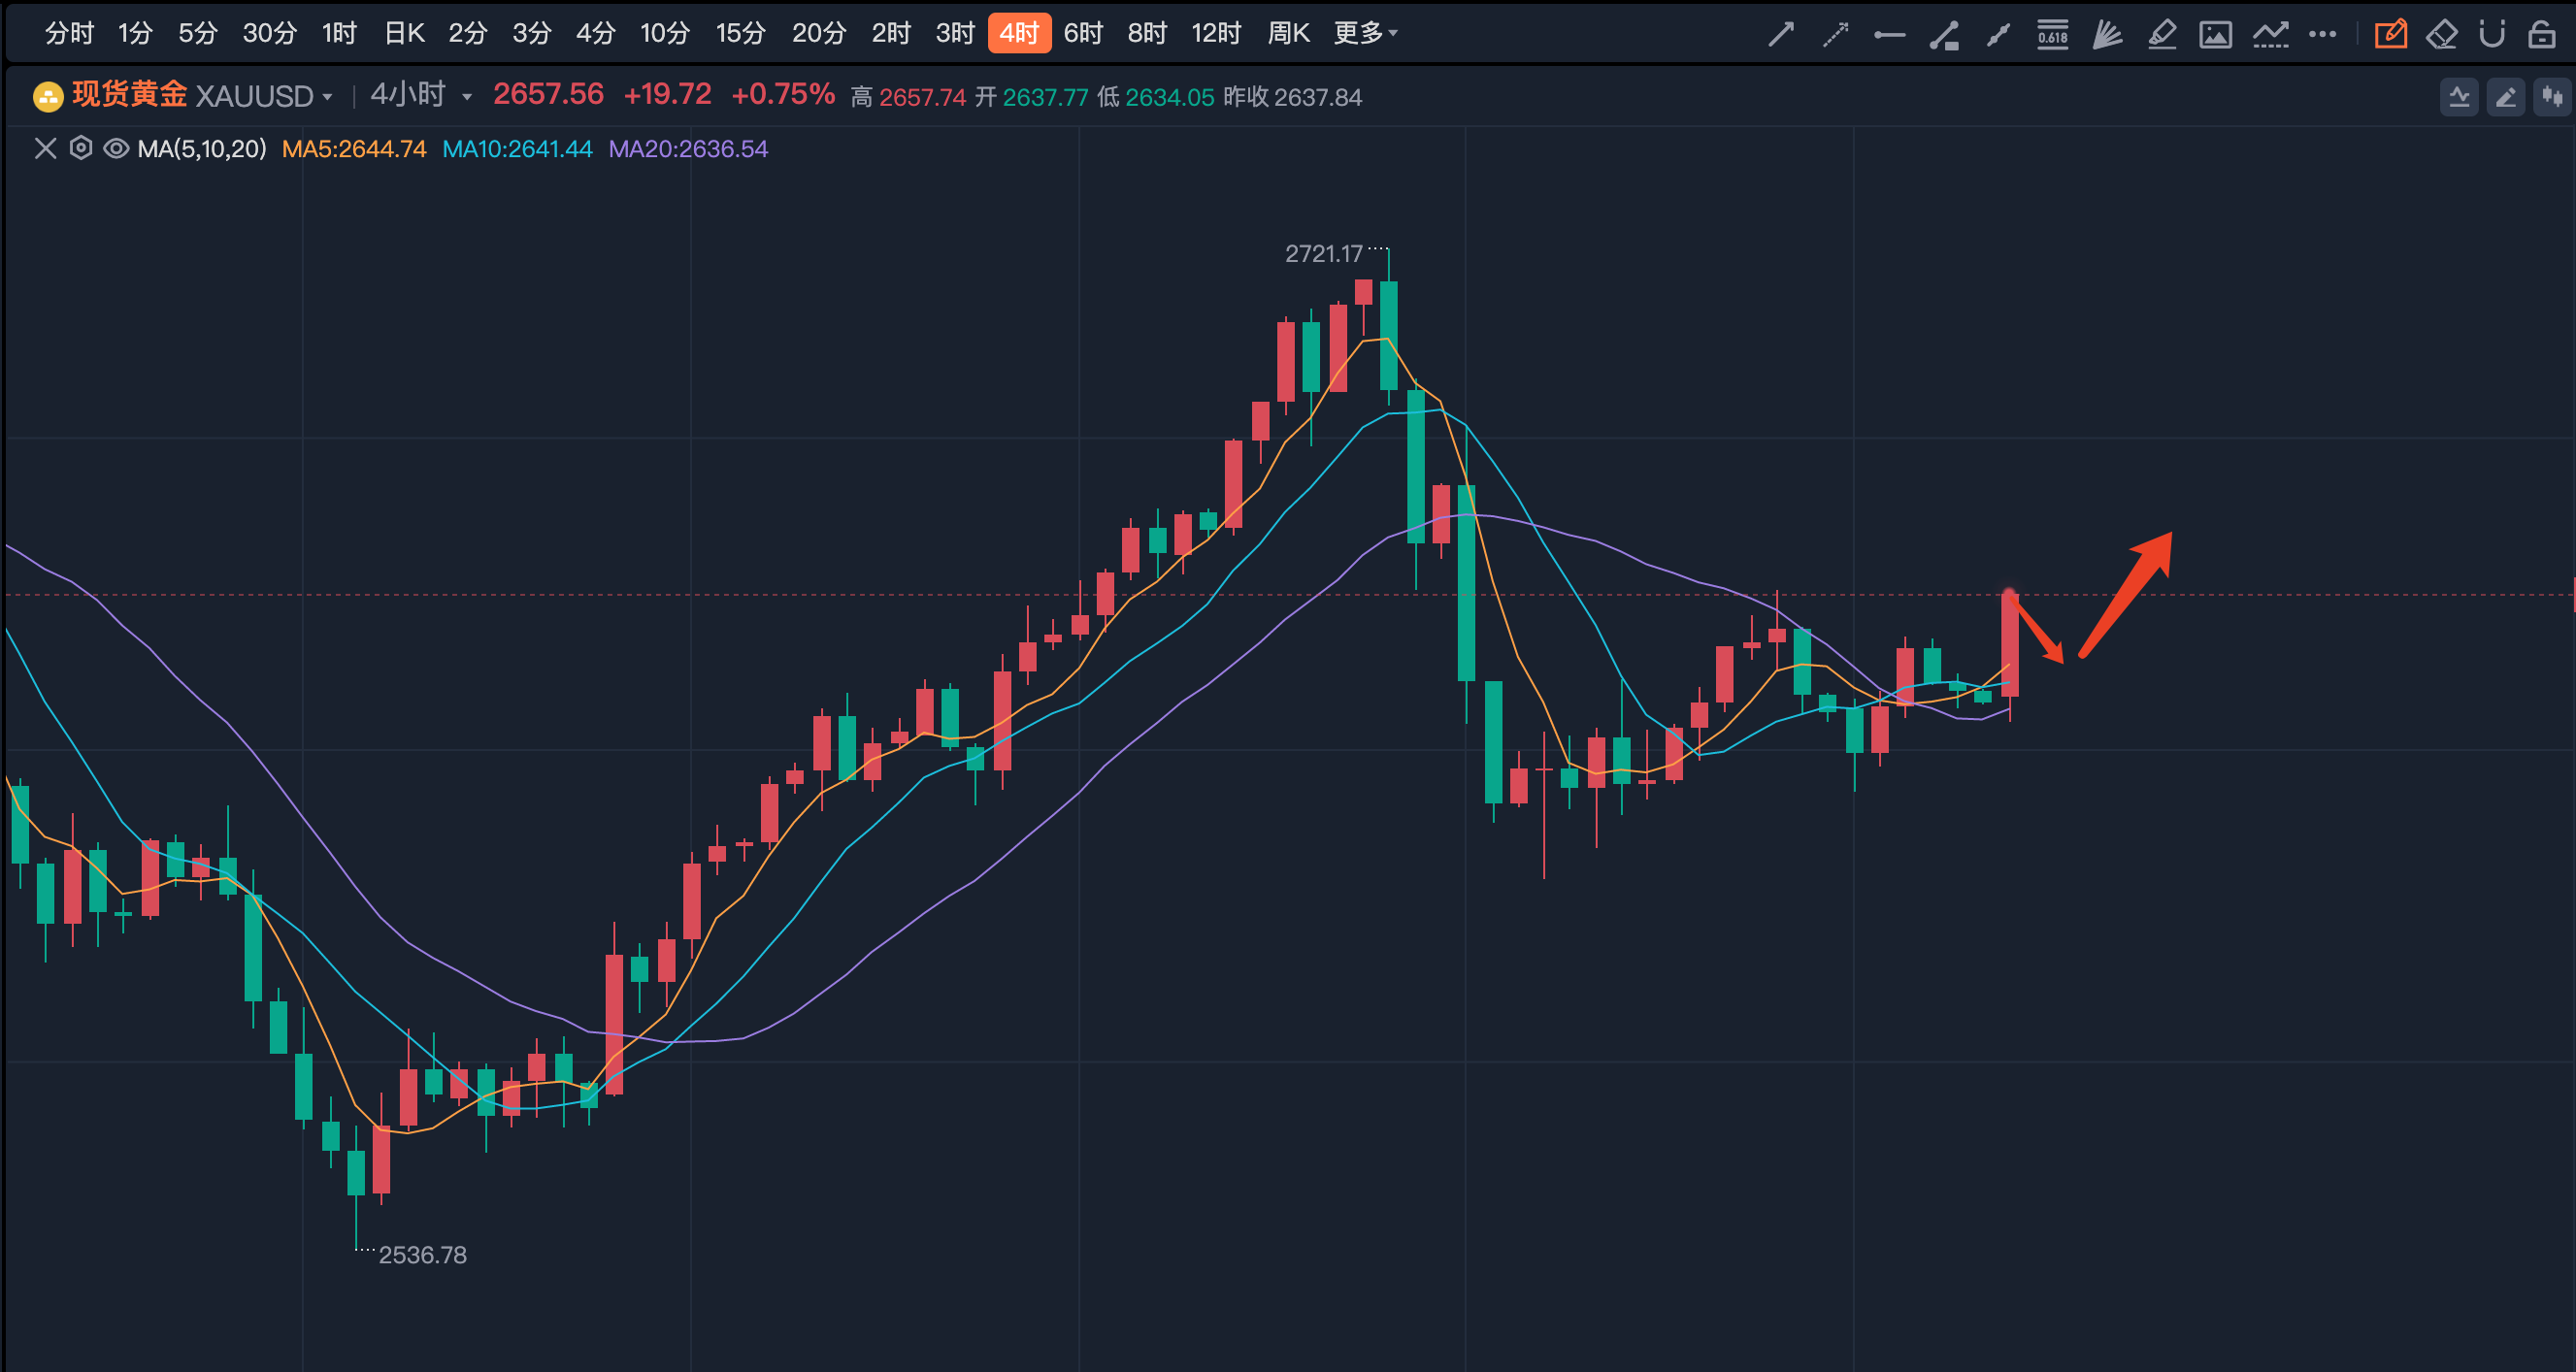This screenshot has height=1372, width=2576.
Task: Switch to the 30分 timeframe tab
Action: click(269, 33)
